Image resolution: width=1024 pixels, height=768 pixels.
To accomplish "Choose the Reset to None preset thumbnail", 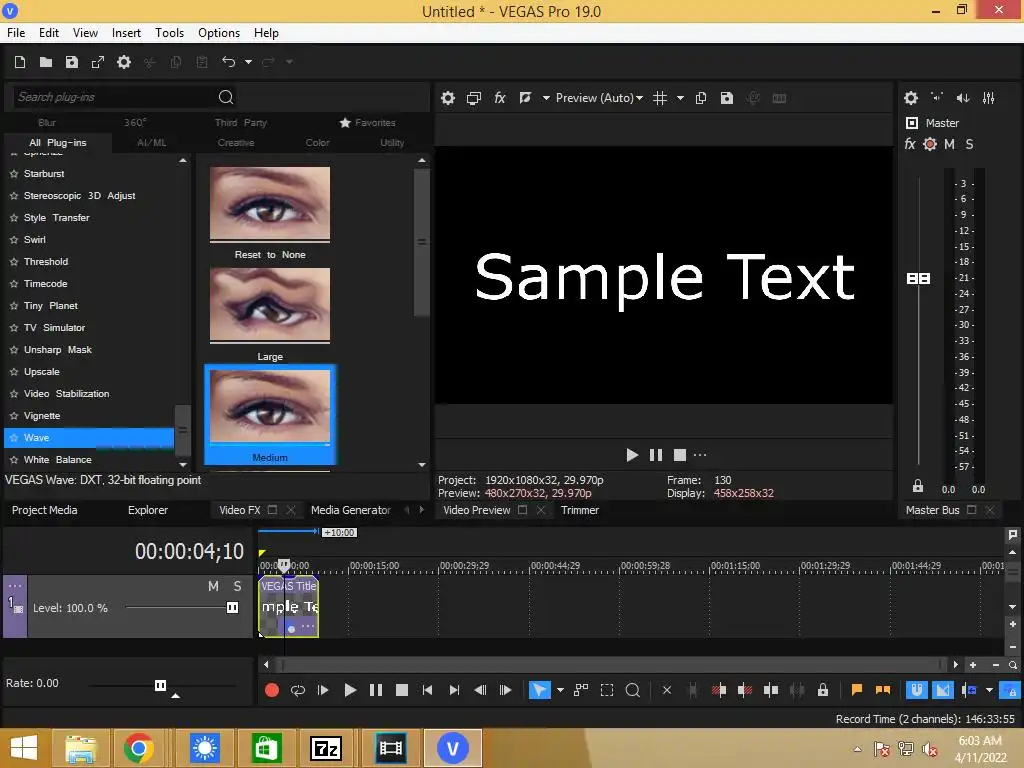I will [270, 203].
